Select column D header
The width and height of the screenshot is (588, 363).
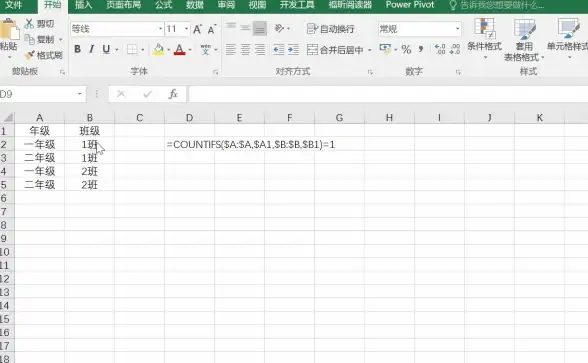point(189,118)
